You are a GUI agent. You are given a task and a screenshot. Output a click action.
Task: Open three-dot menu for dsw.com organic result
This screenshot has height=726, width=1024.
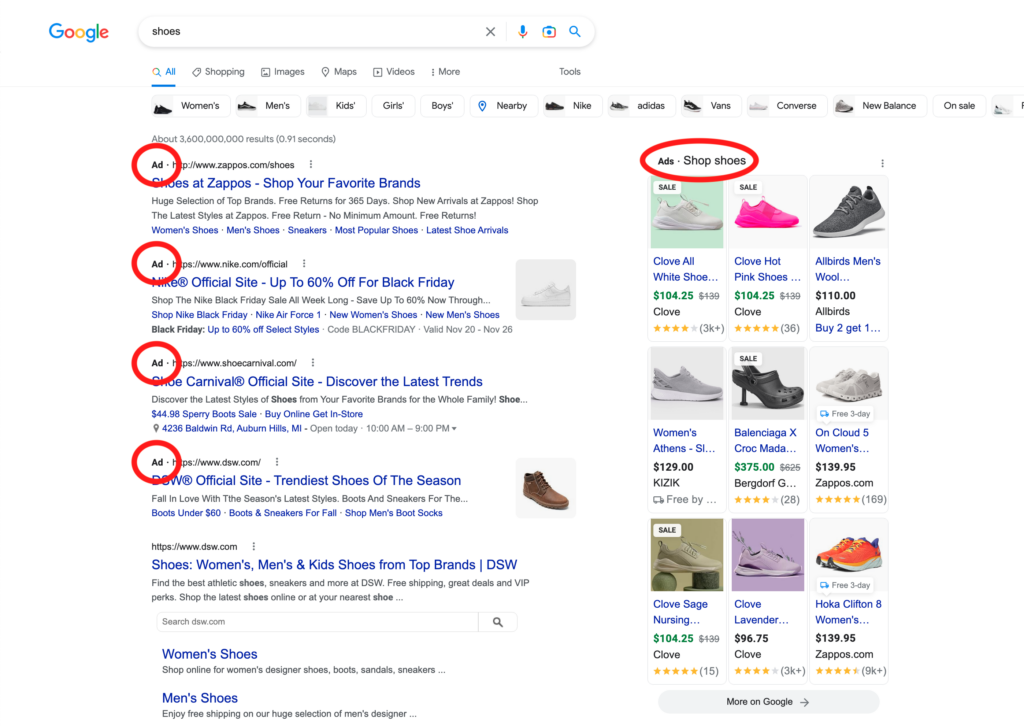[254, 546]
